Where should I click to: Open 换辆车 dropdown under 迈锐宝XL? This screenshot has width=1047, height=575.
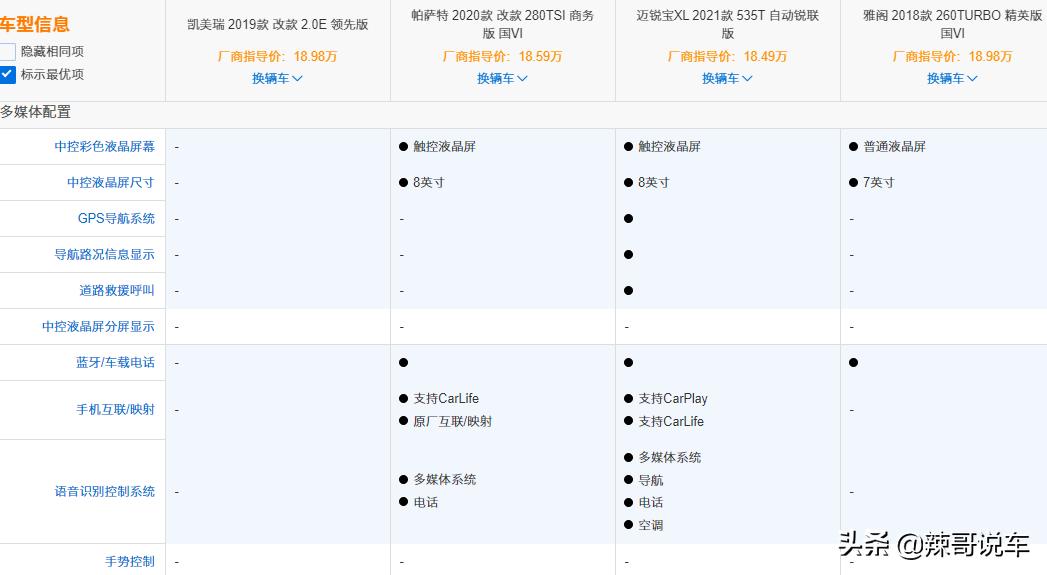click(727, 78)
